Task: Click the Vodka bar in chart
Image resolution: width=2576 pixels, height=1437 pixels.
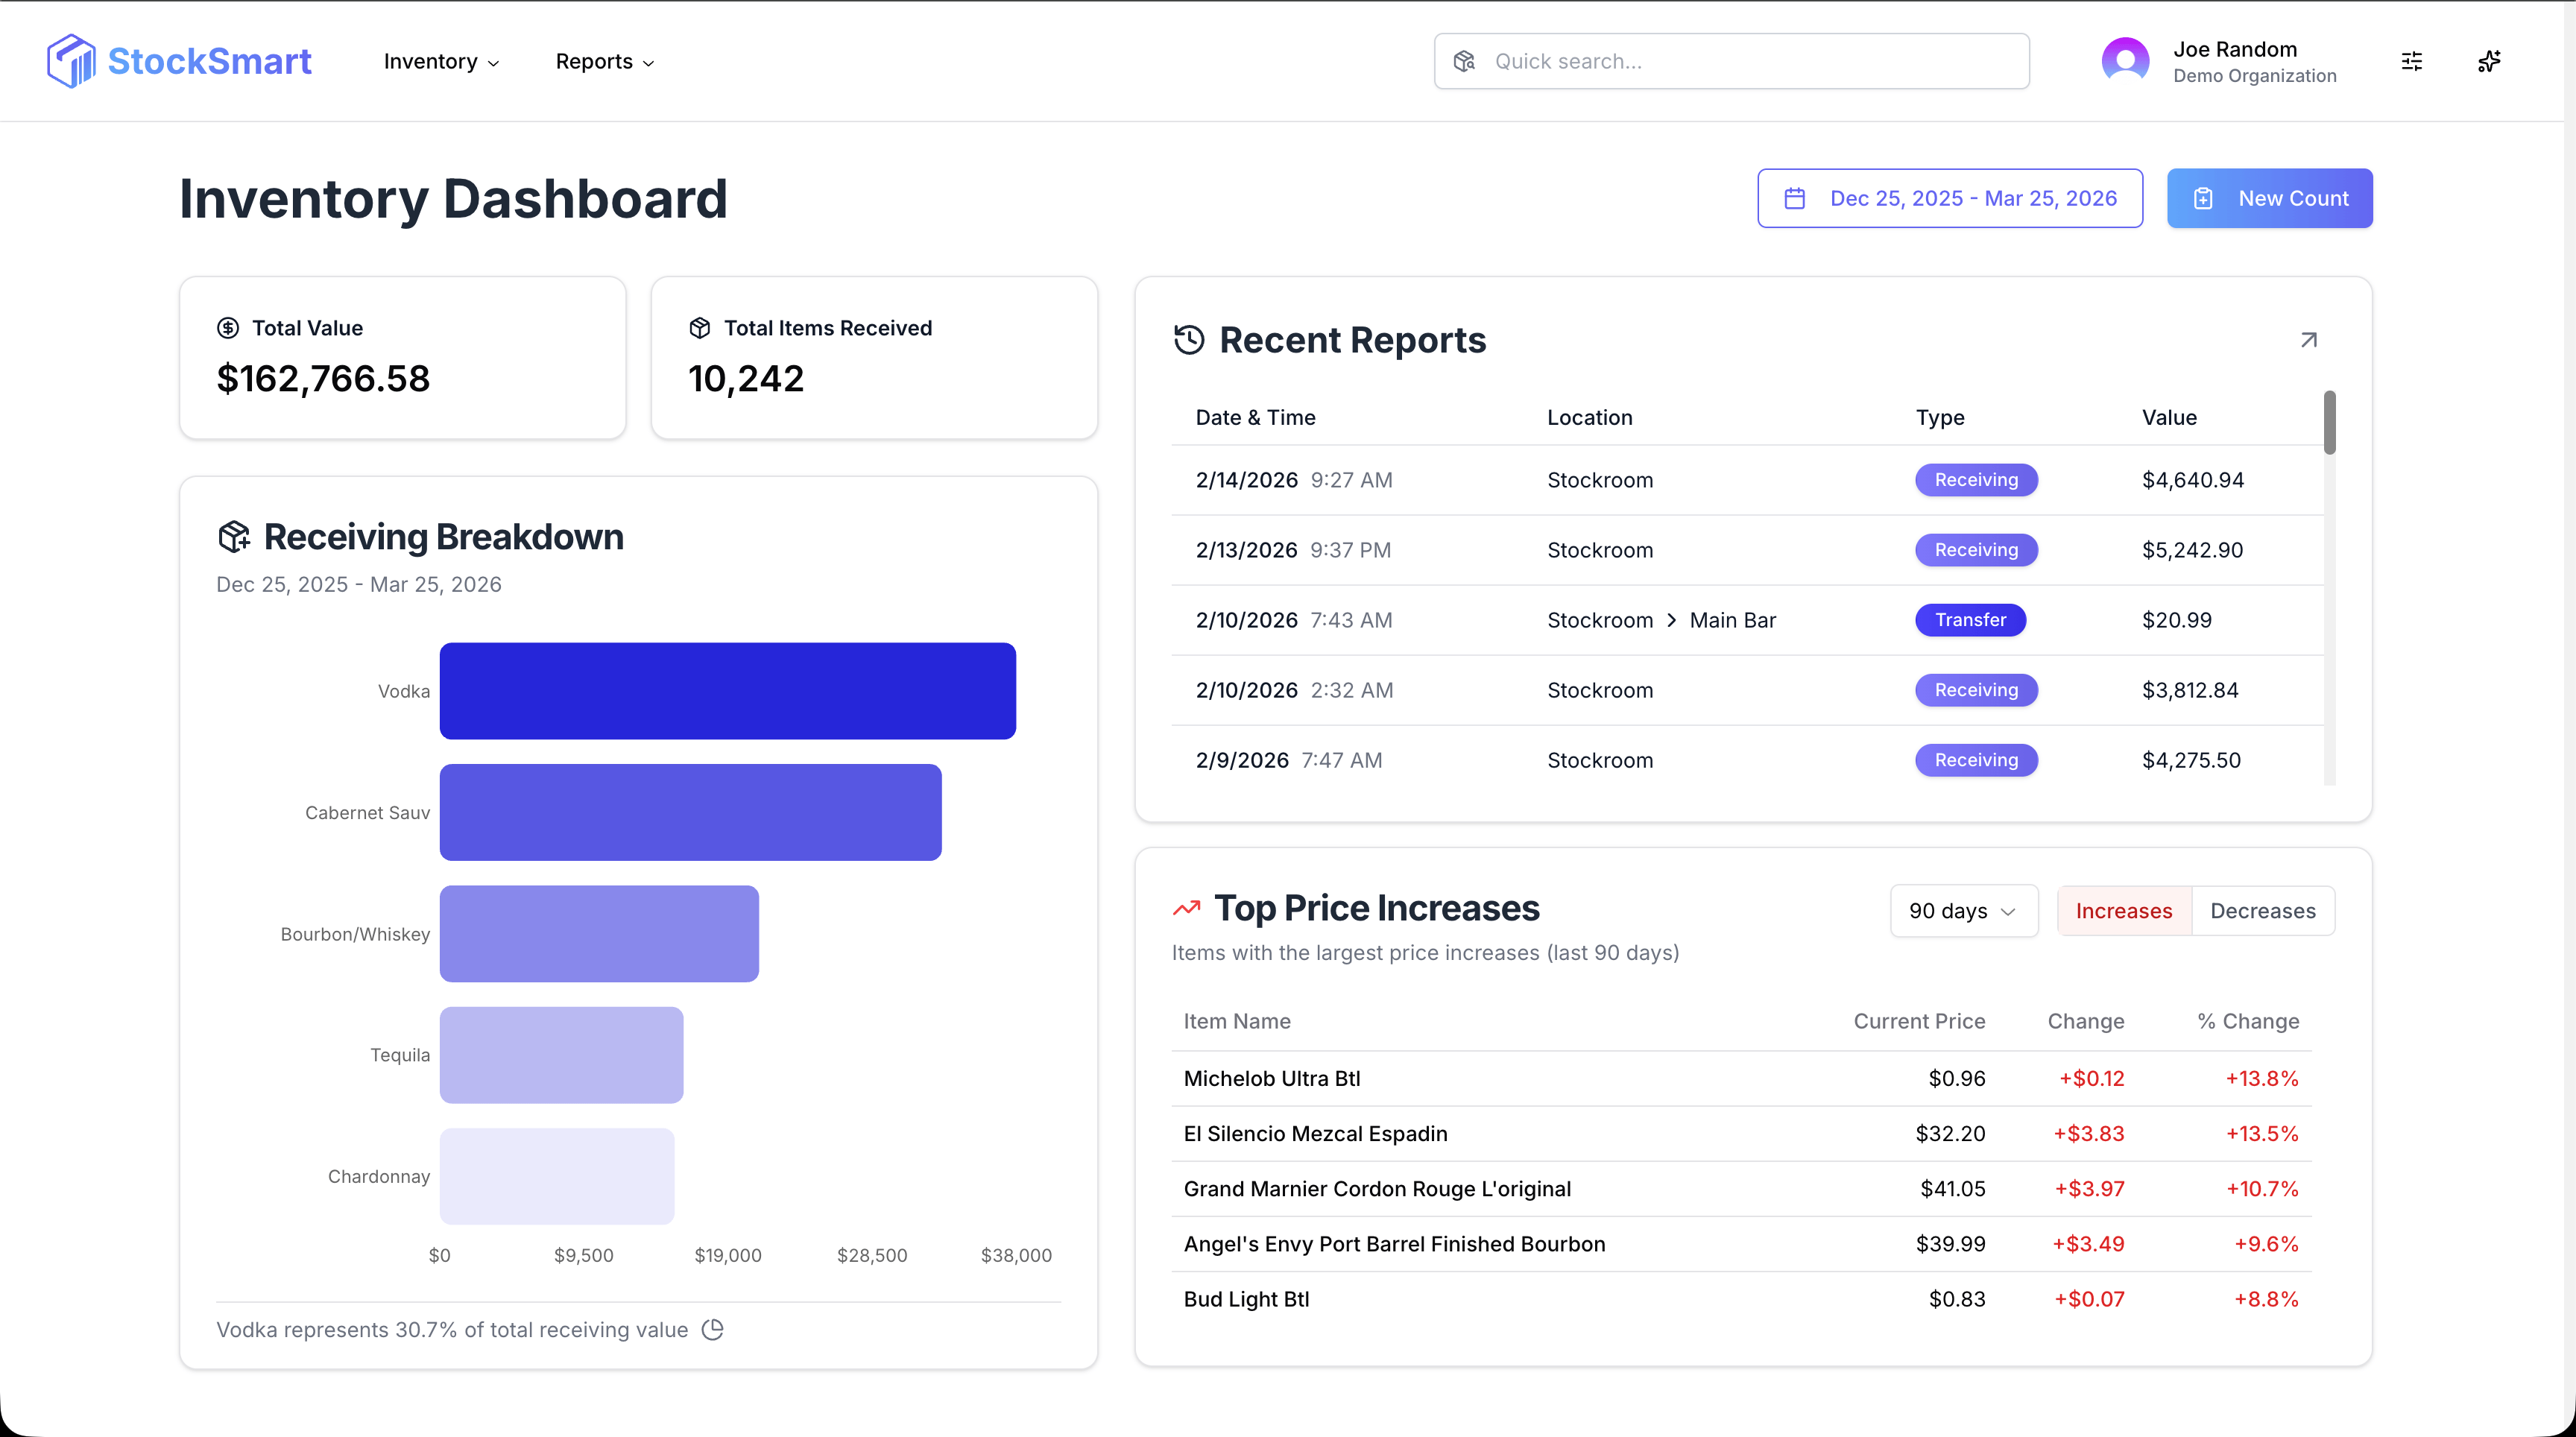Action: pos(727,691)
